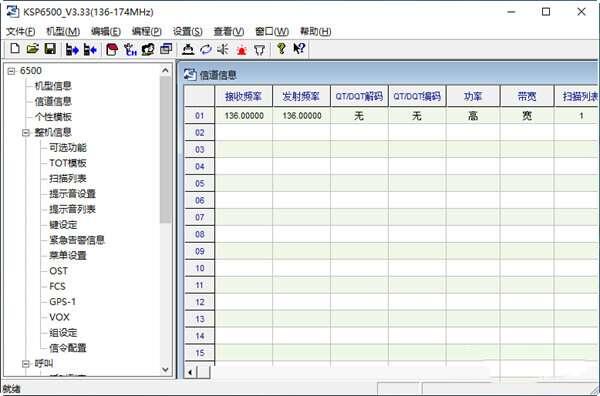
Task: Select 信道信息 in the tree
Action: 53,101
